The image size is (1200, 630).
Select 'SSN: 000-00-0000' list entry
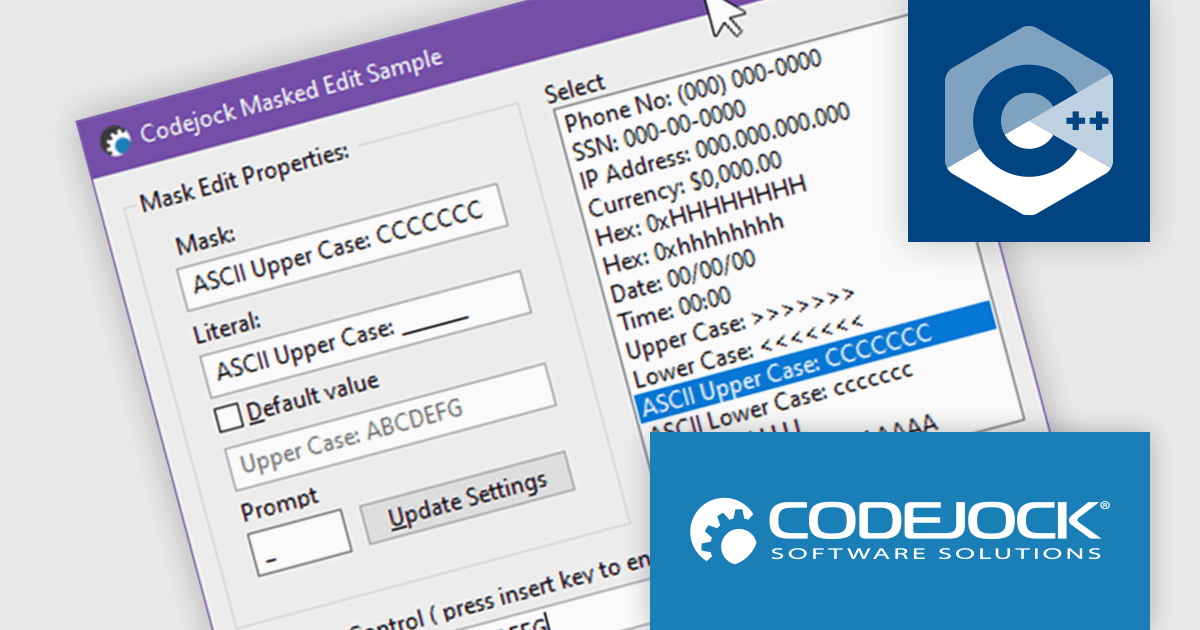click(x=660, y=132)
